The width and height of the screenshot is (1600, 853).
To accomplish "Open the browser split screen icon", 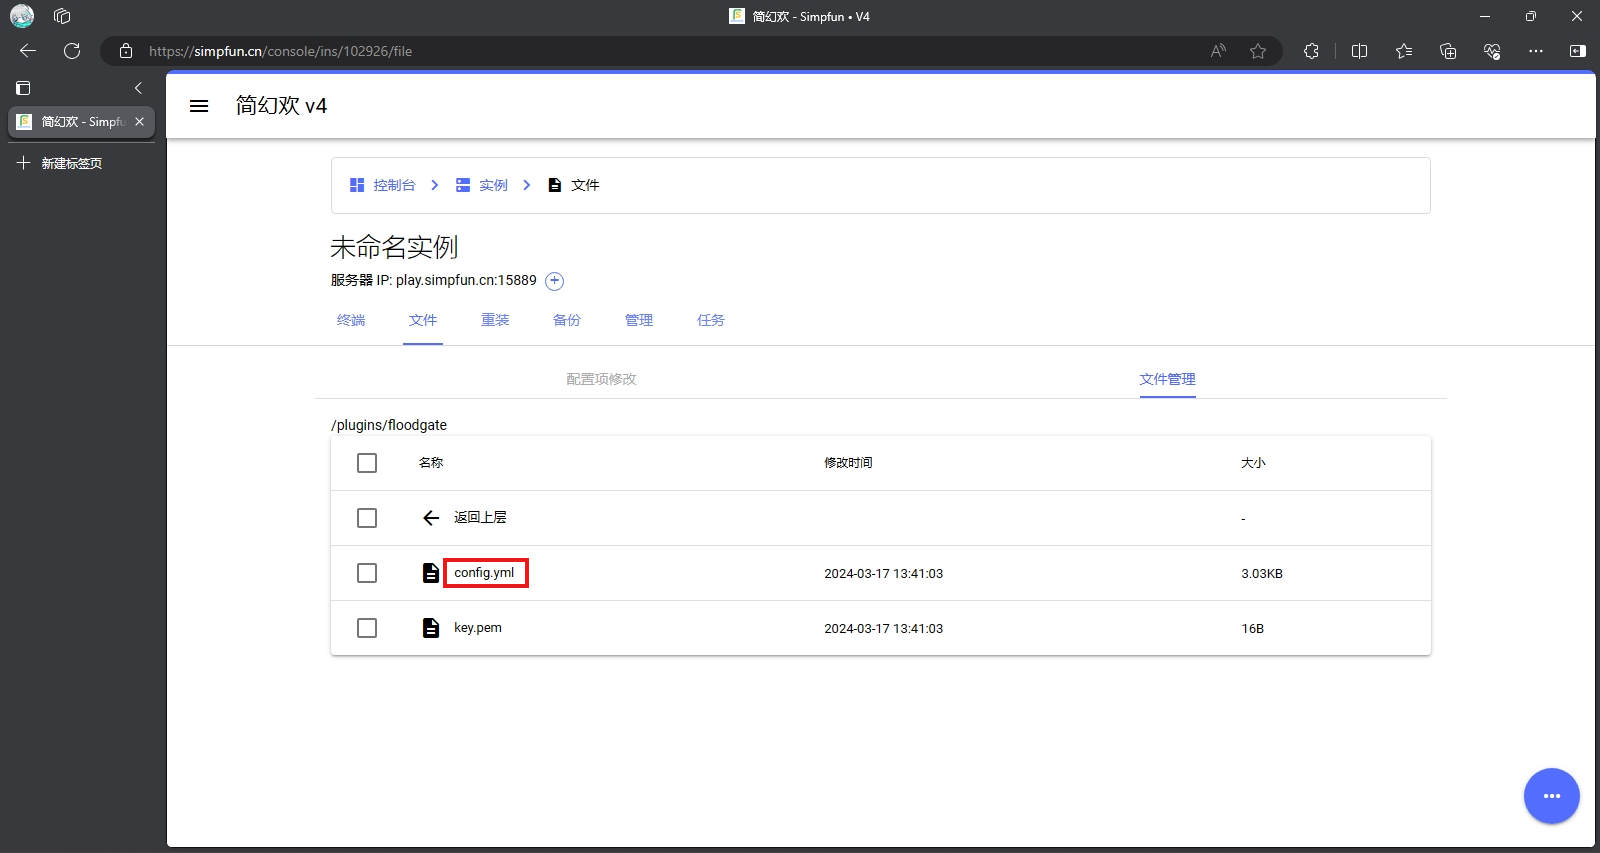I will [x=1359, y=51].
